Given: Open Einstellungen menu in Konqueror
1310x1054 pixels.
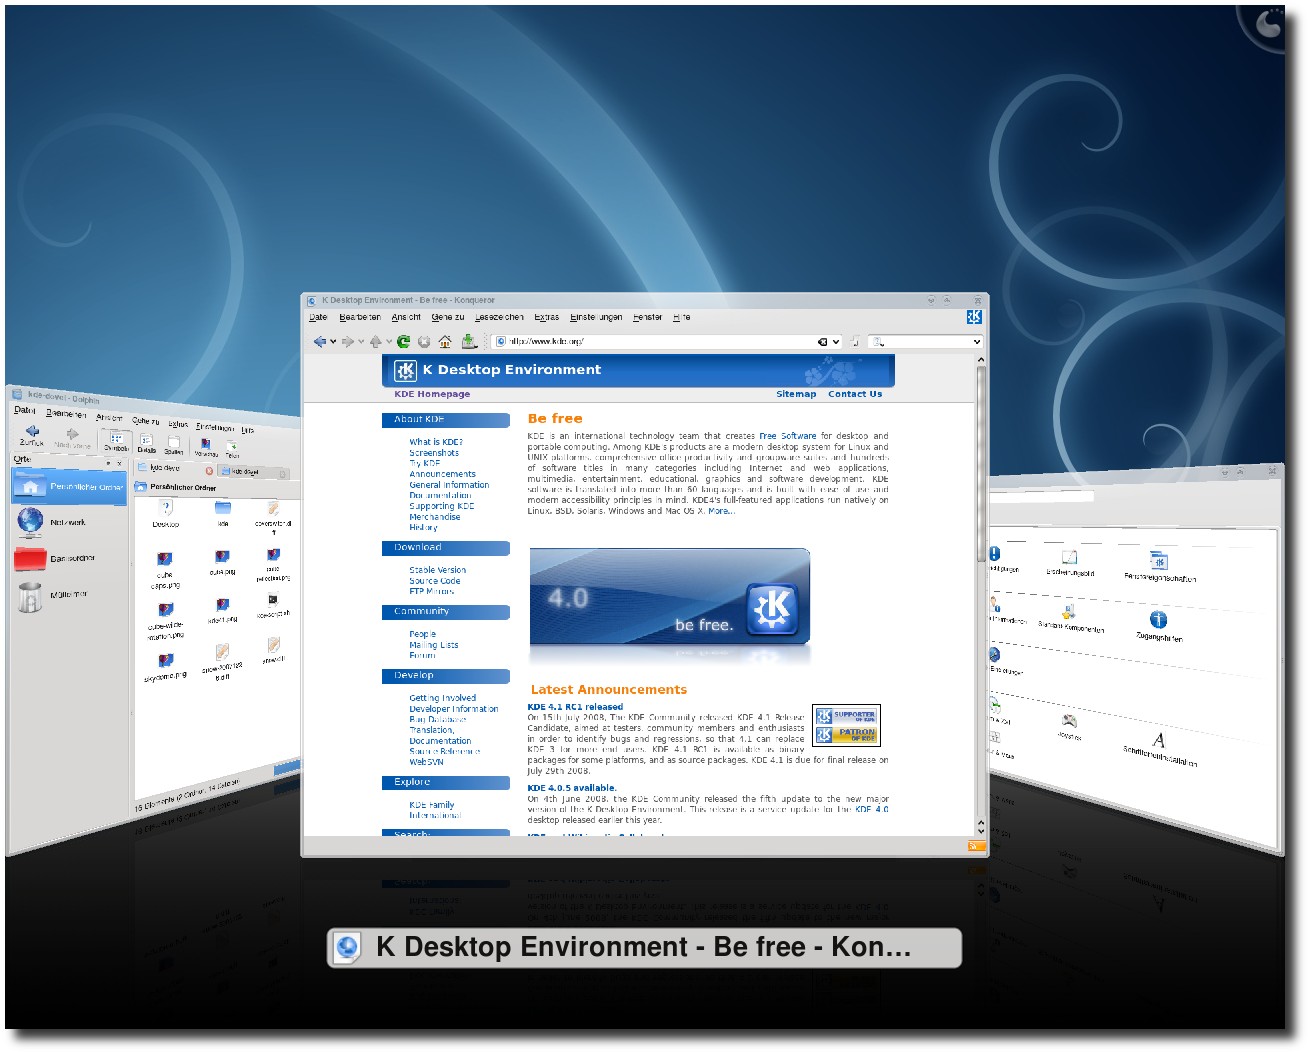Looking at the screenshot, I should [x=596, y=317].
